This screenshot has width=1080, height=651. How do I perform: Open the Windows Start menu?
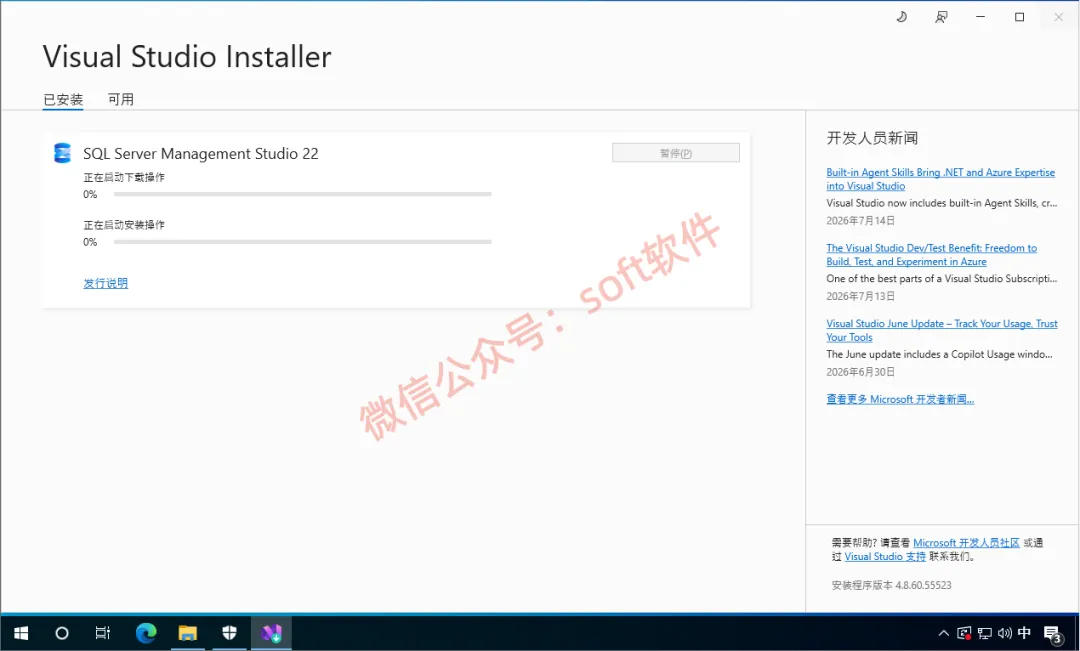click(21, 633)
